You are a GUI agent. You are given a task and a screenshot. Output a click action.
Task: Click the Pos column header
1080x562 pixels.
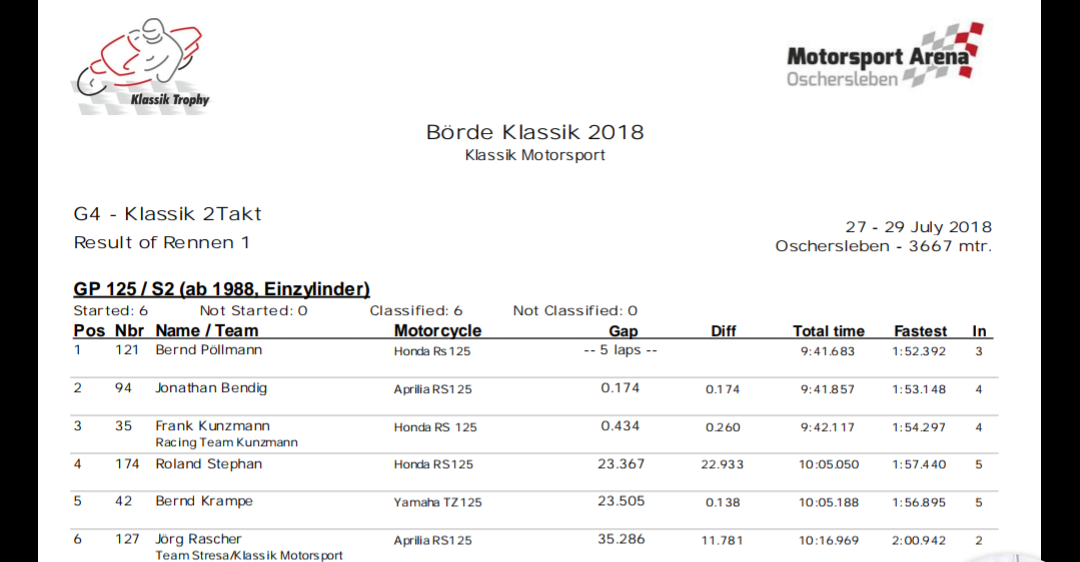point(88,331)
